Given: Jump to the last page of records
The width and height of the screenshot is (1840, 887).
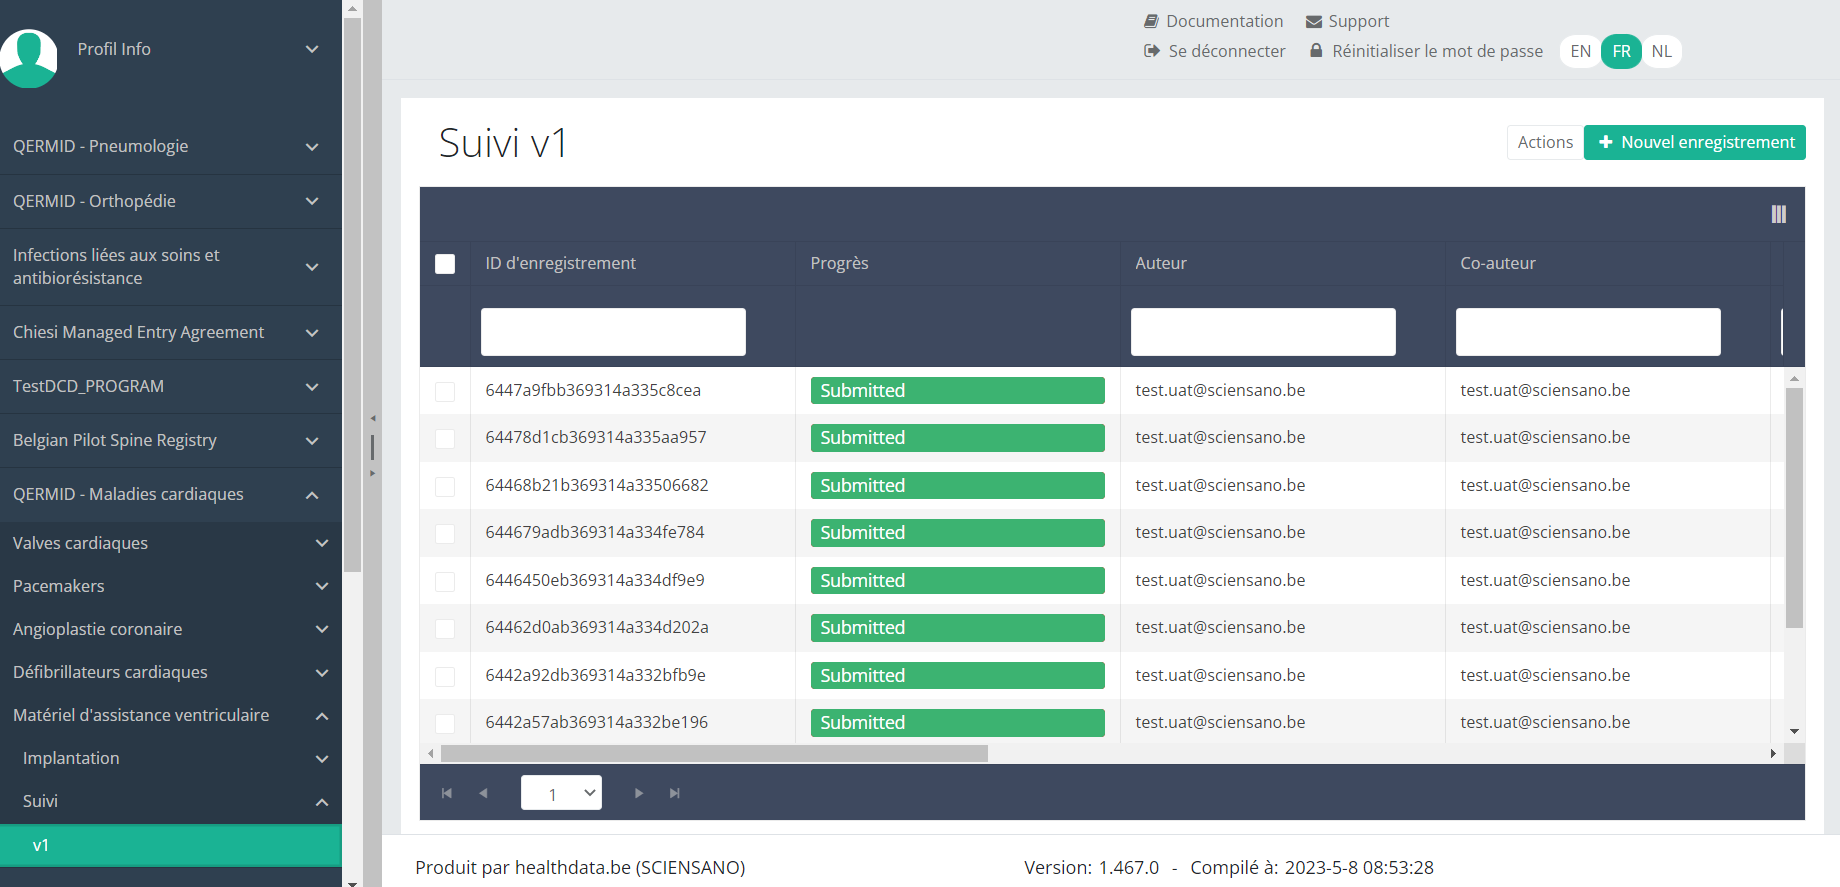Looking at the screenshot, I should pos(675,793).
